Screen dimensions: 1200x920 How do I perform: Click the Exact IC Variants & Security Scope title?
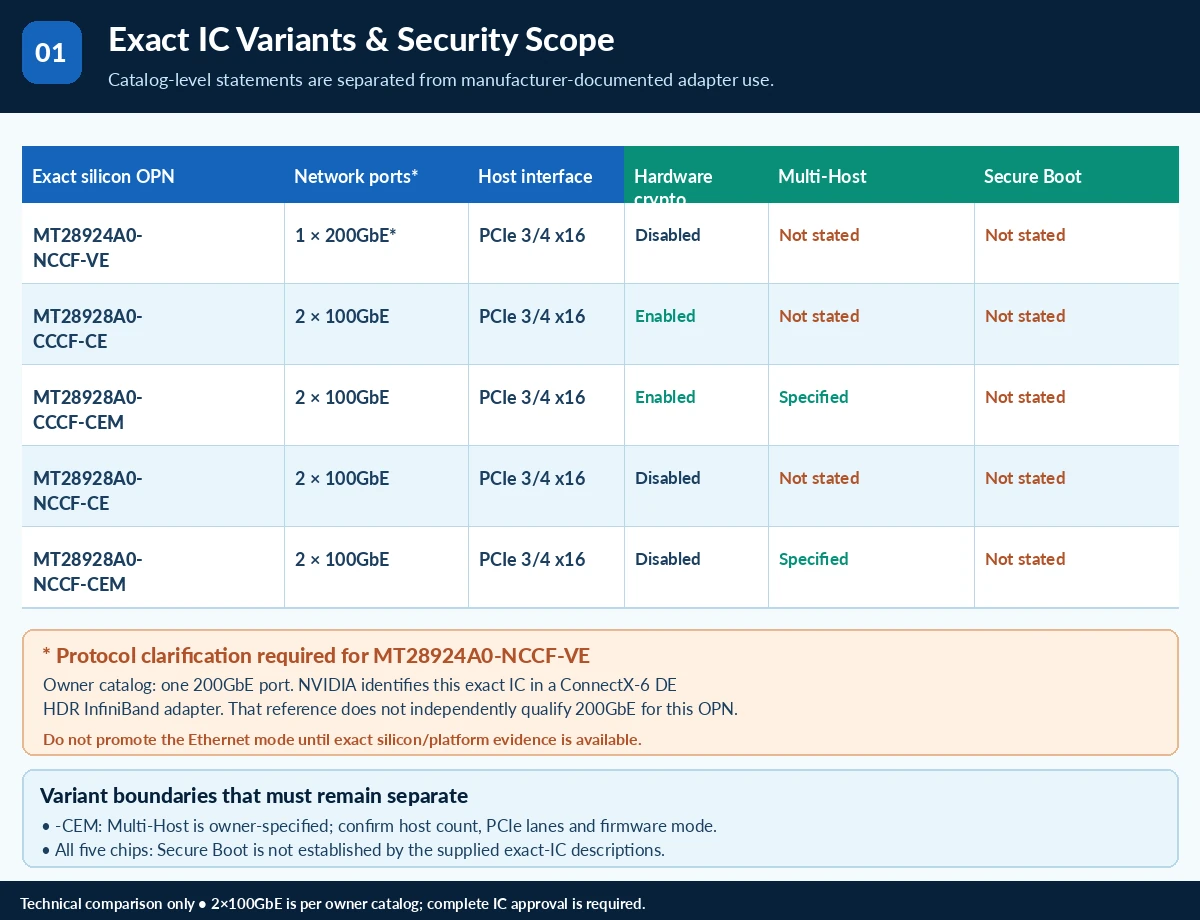(361, 40)
